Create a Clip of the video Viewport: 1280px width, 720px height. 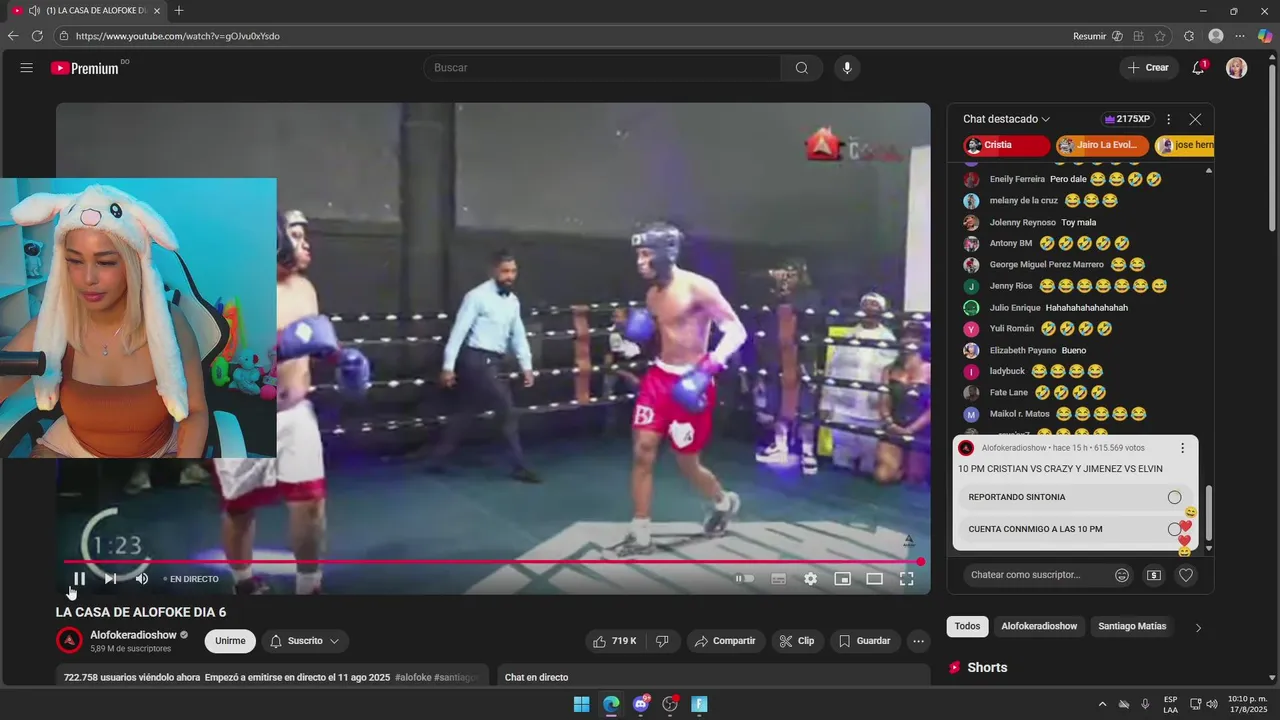tap(797, 641)
